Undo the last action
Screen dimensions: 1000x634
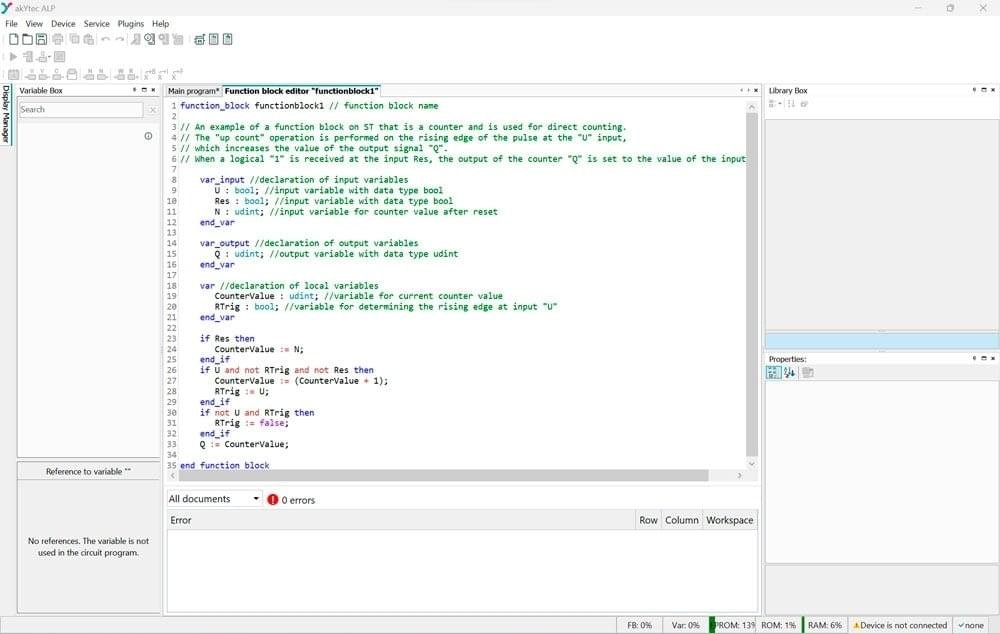coord(106,38)
